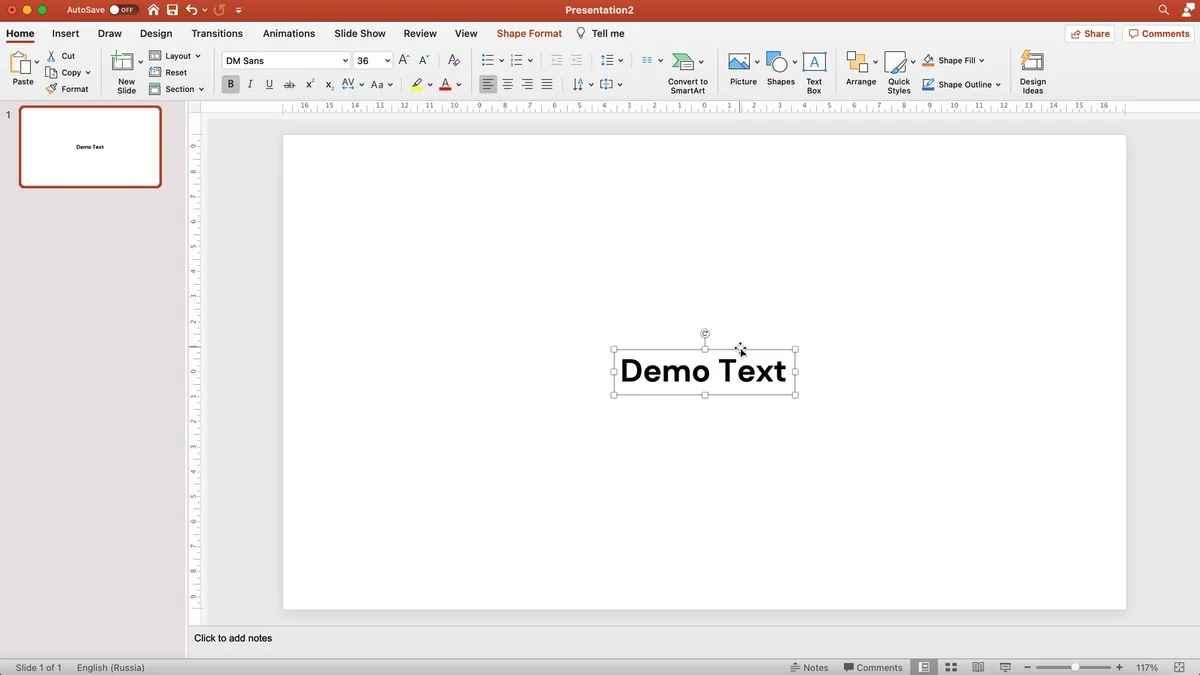Image resolution: width=1200 pixels, height=675 pixels.
Task: Click the zoom slider handle
Action: [x=1075, y=667]
